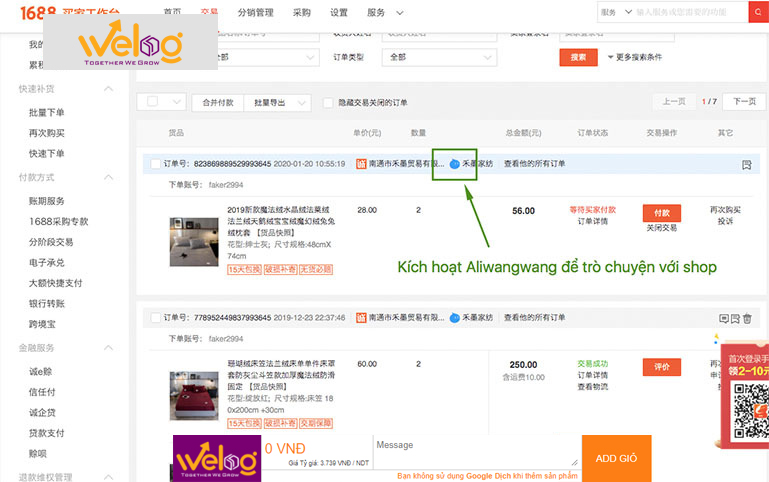
Task: Click orange shop badge on 2020-01-20 order
Action: [x=361, y=164]
